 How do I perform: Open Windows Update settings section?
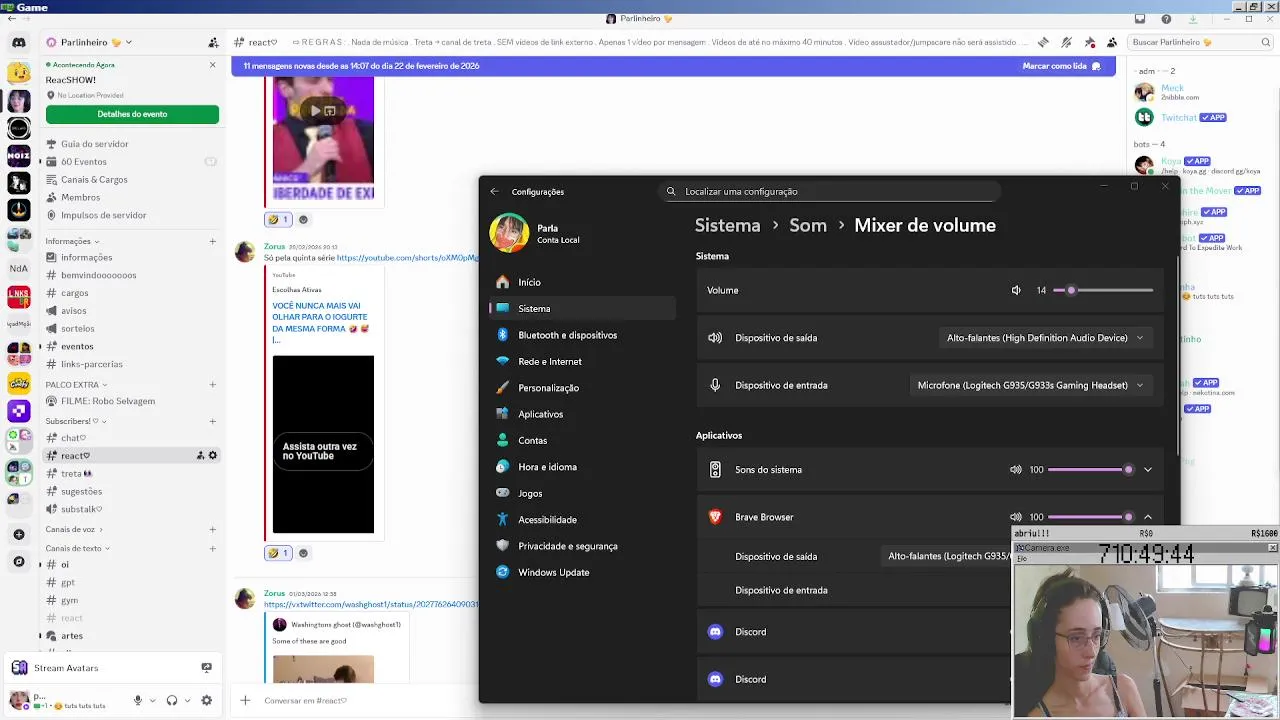(x=582, y=572)
